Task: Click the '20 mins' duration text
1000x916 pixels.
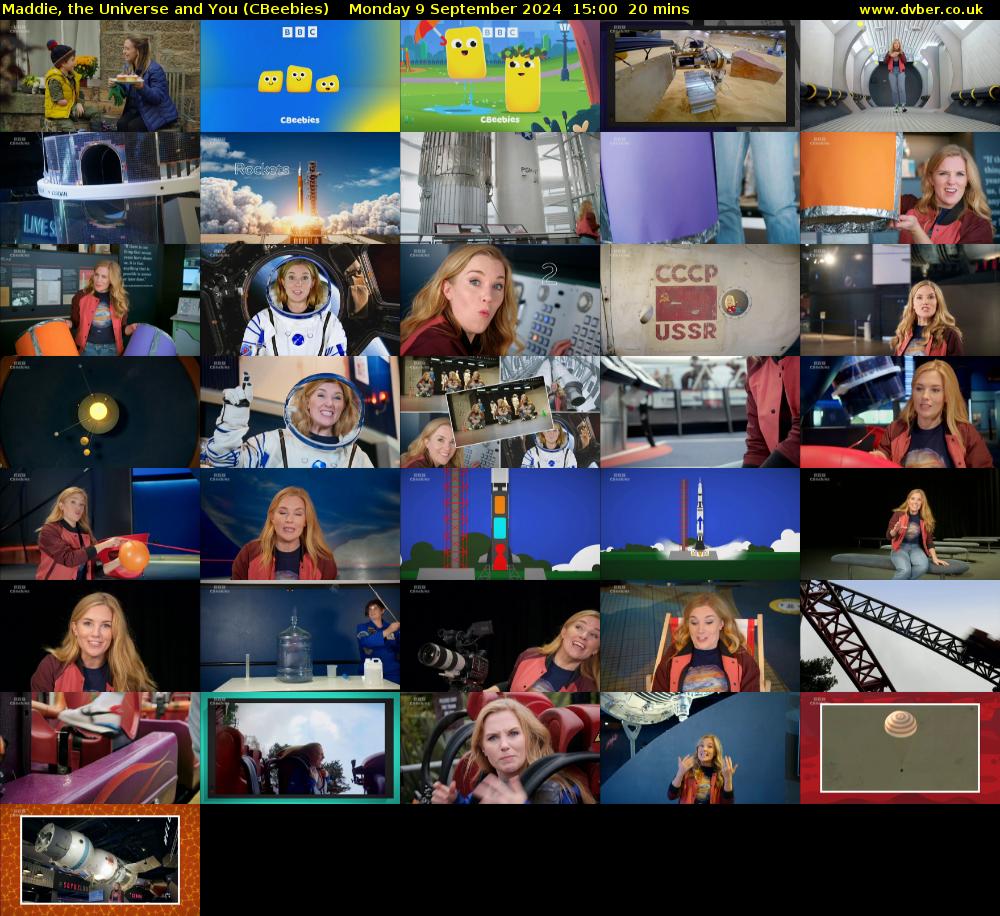Action: click(659, 9)
